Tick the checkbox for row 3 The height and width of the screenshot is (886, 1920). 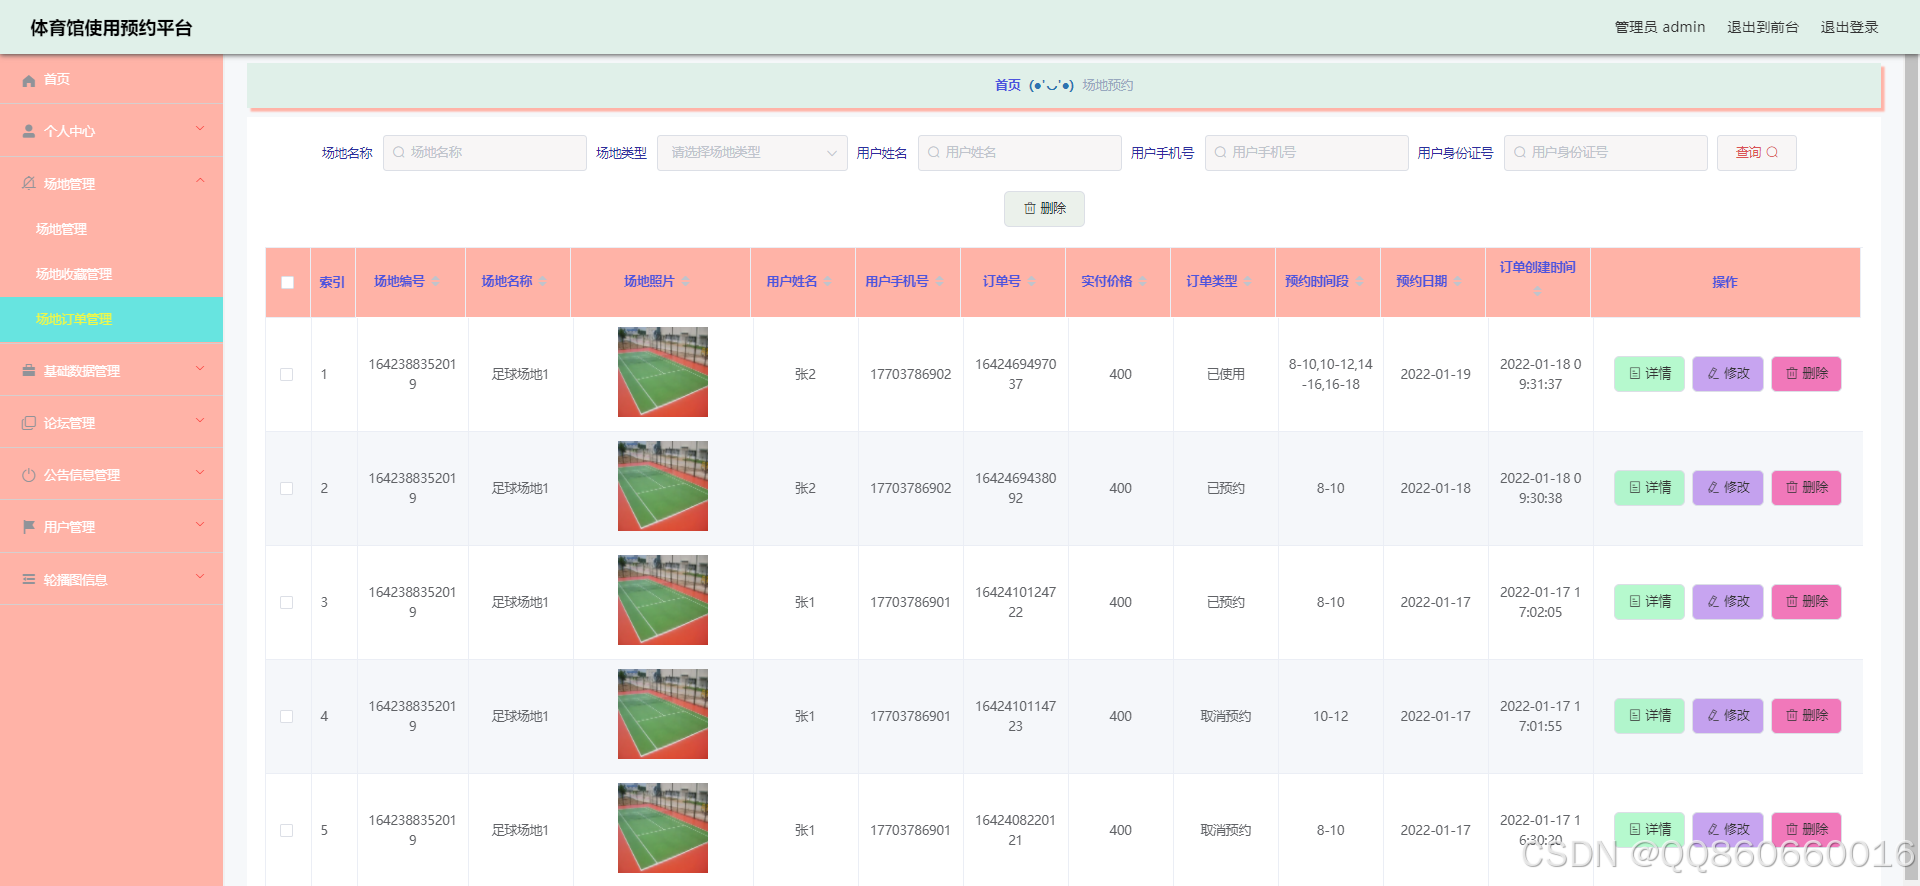coord(287,603)
